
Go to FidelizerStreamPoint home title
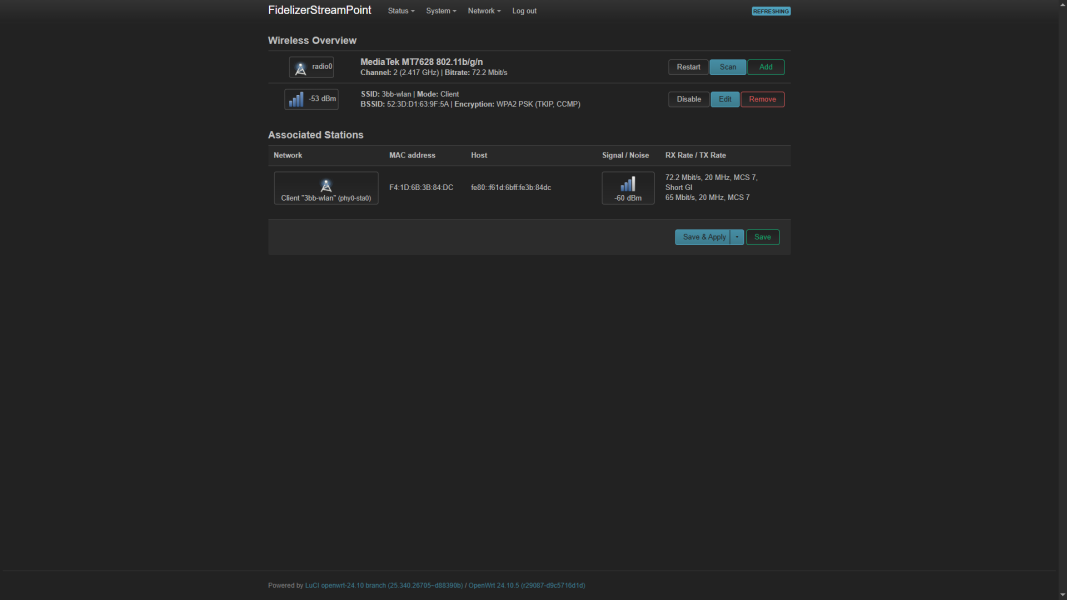point(319,10)
